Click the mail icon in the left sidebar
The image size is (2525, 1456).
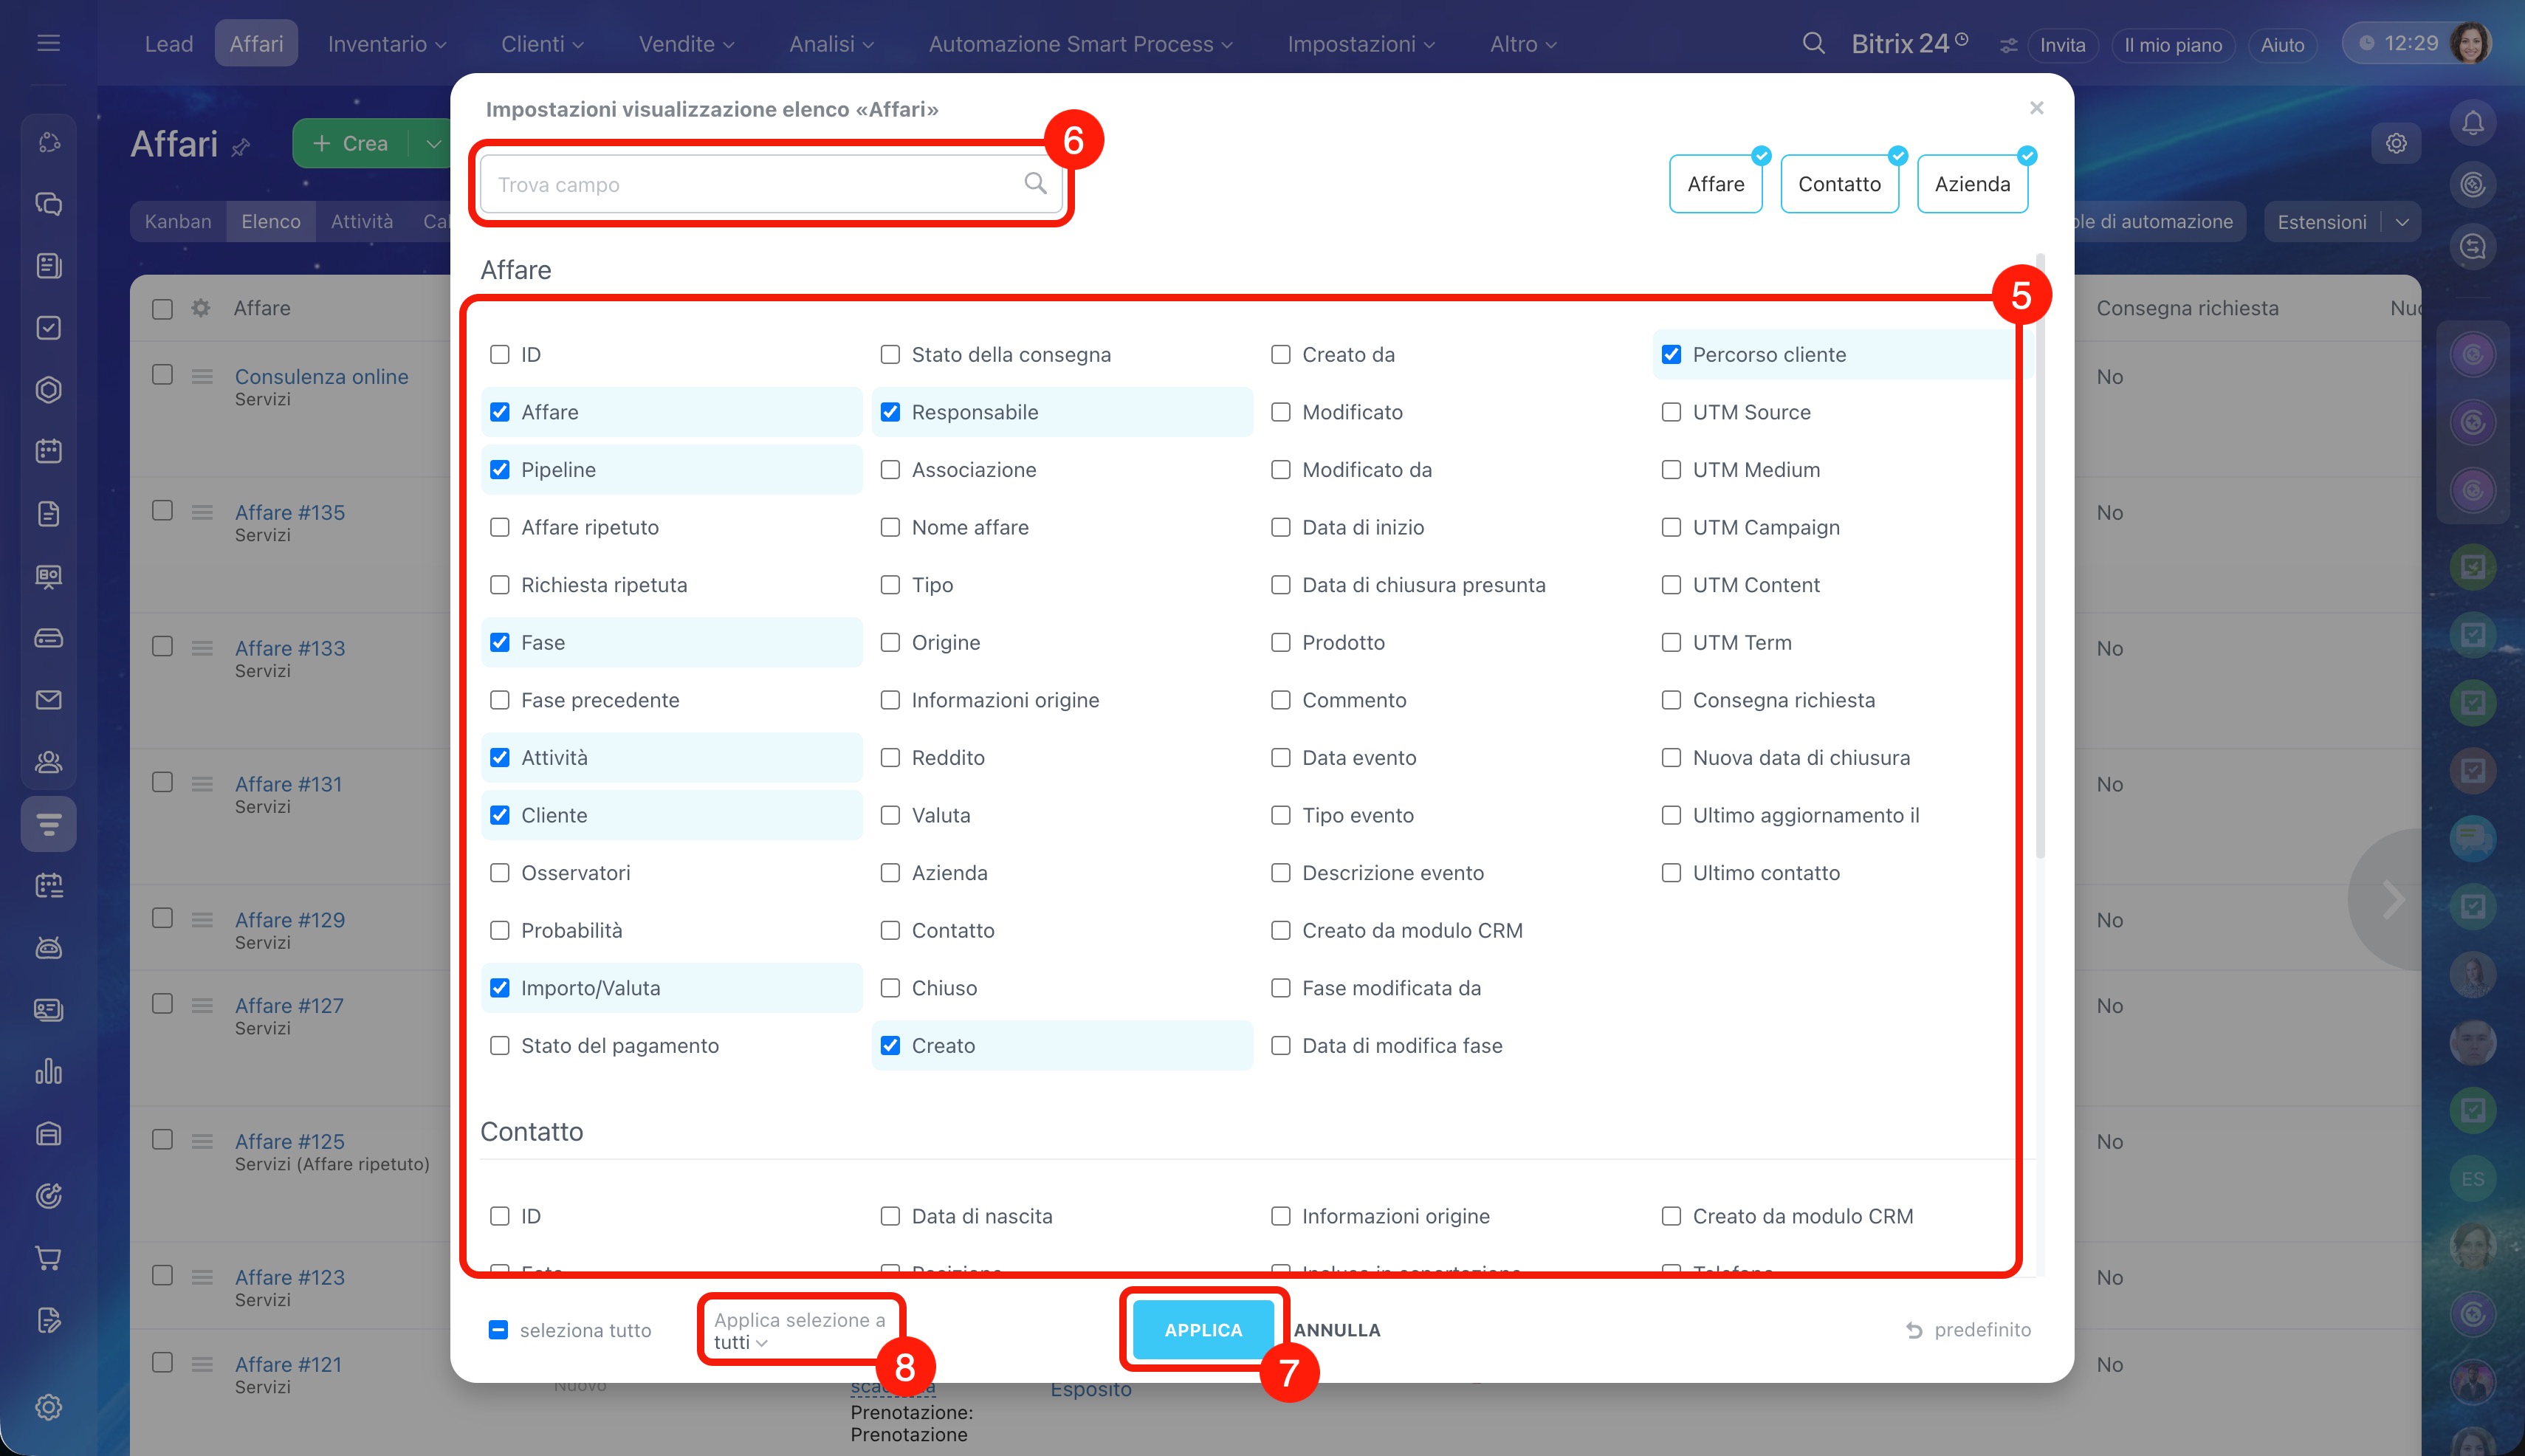(48, 700)
